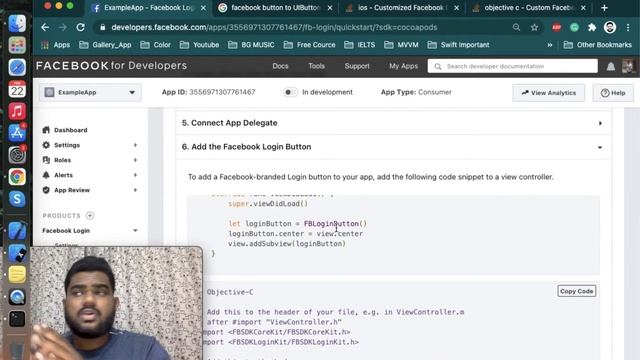This screenshot has height=360, width=640.
Task: Open the Other Bookmarks folder
Action: tap(598, 45)
